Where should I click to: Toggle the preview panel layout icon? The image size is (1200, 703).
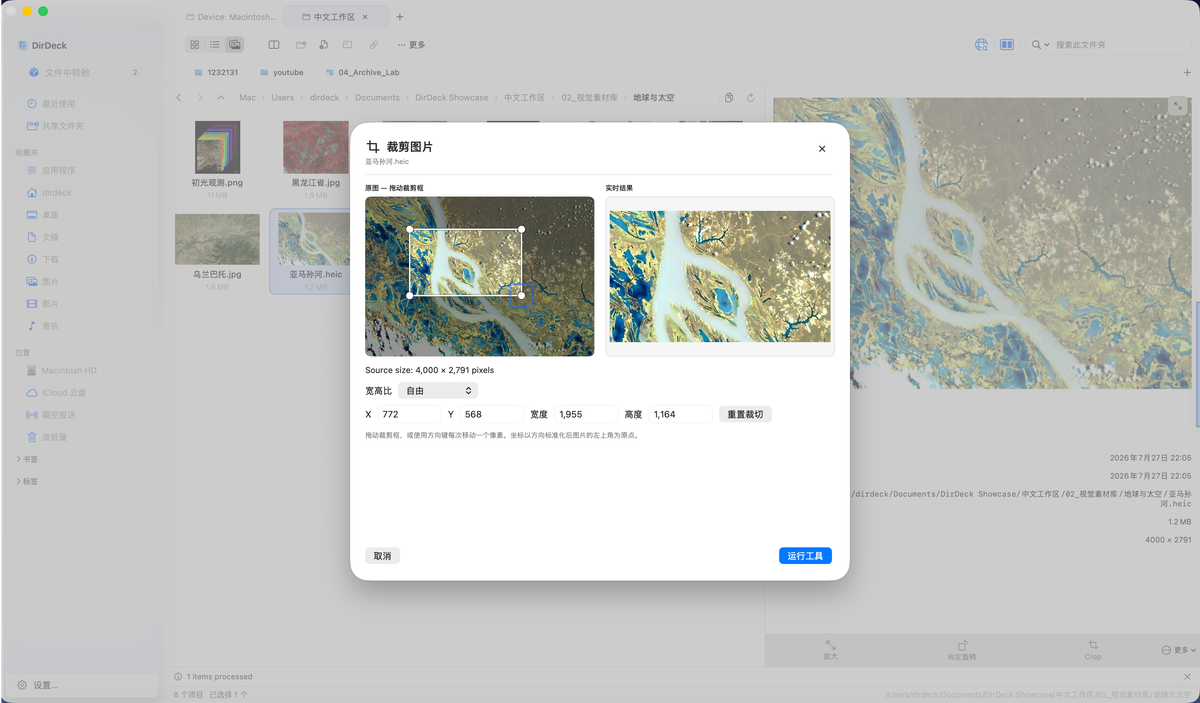point(1007,45)
